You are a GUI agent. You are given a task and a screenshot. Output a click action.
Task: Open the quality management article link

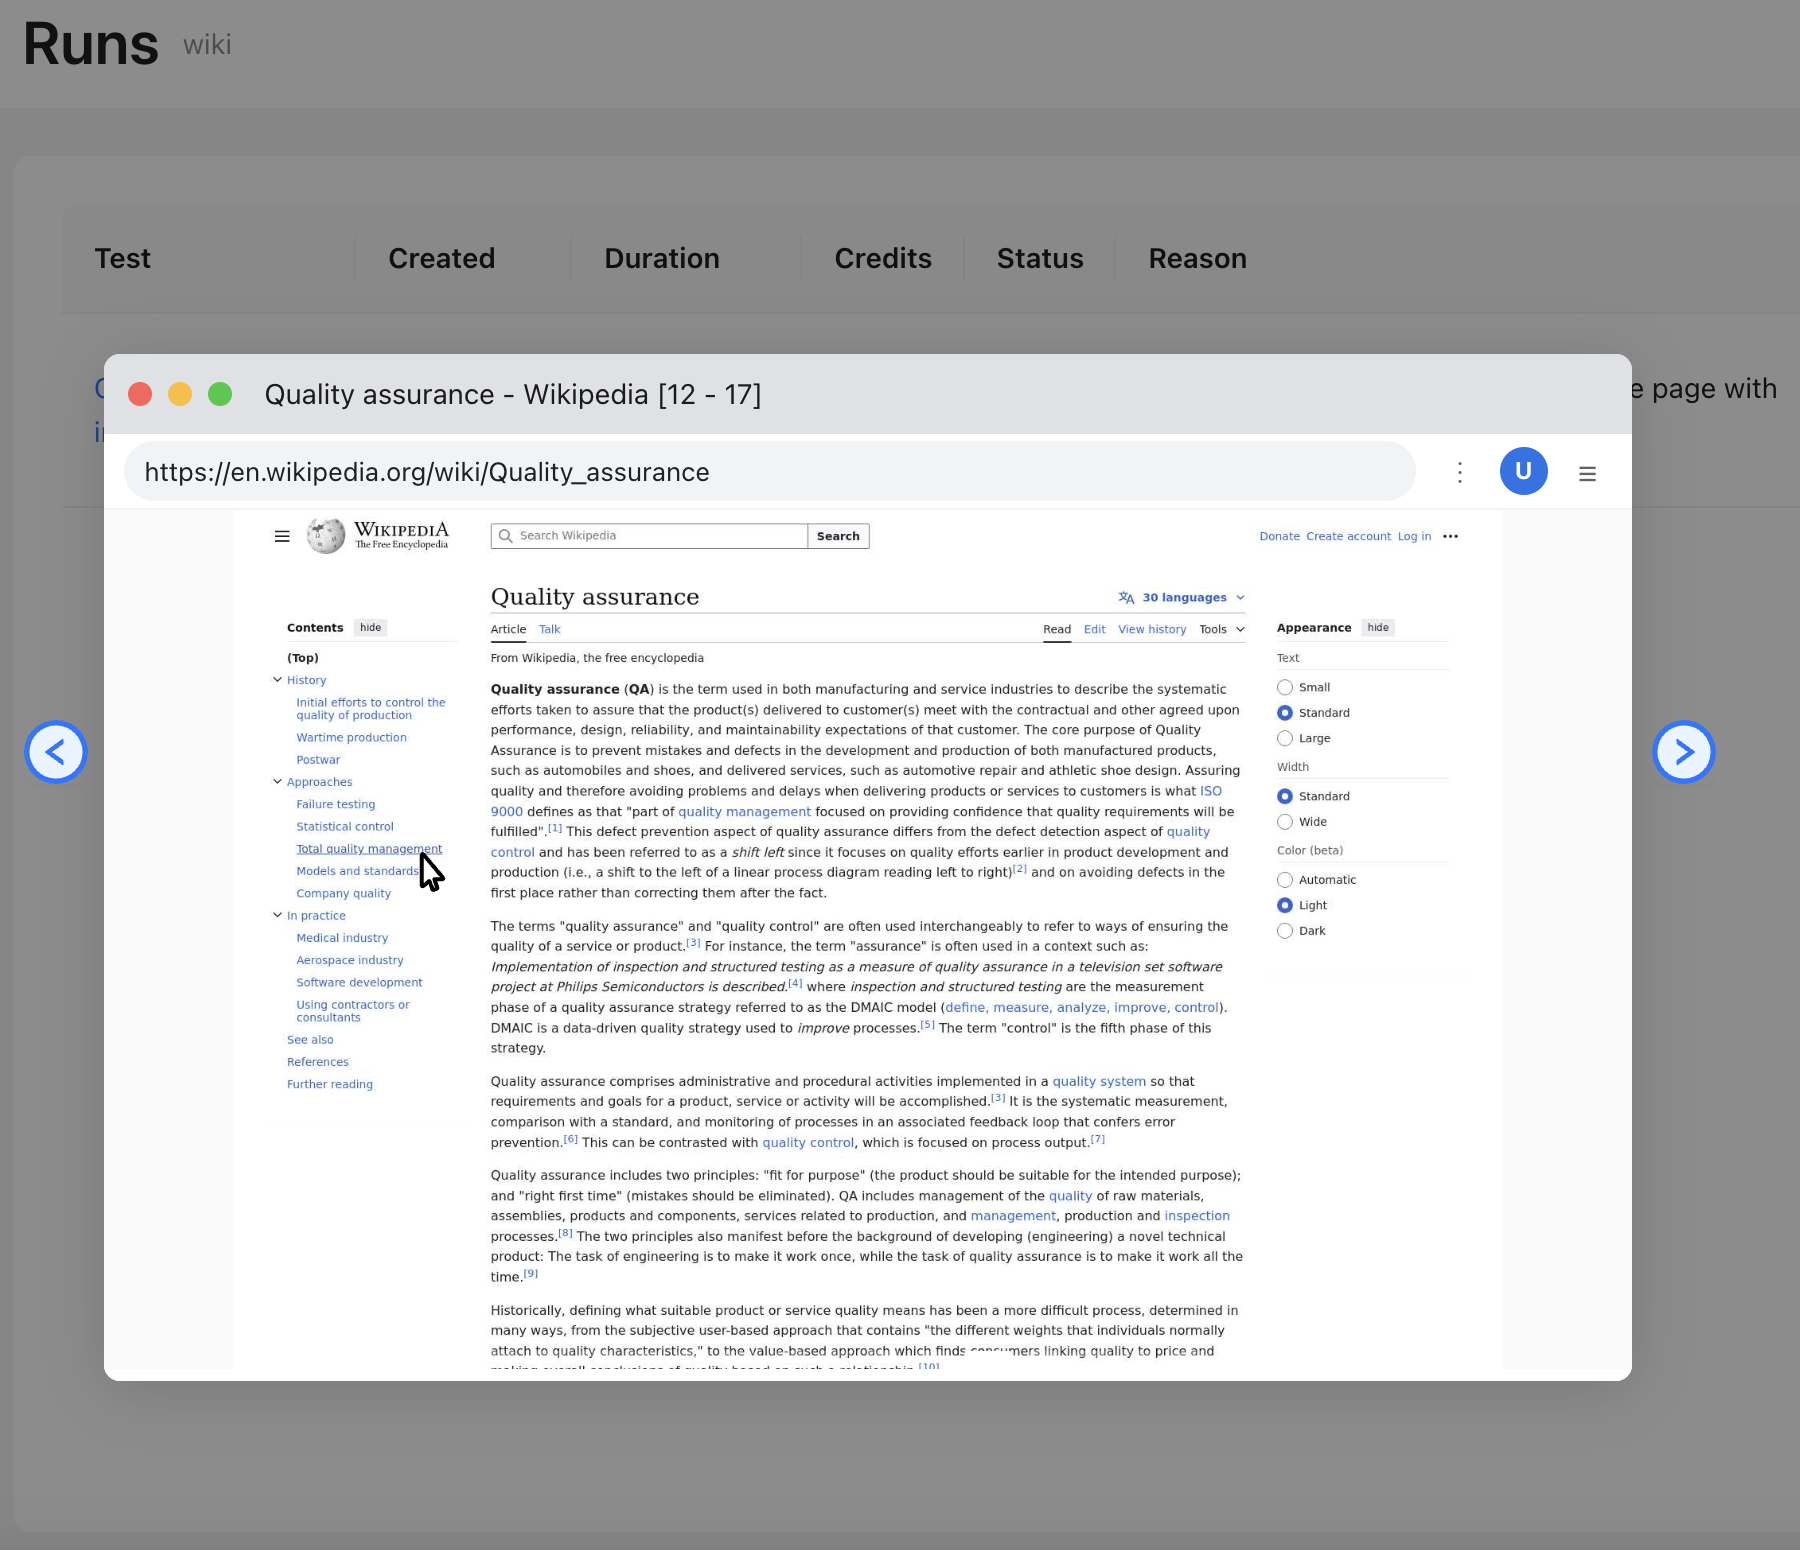744,812
